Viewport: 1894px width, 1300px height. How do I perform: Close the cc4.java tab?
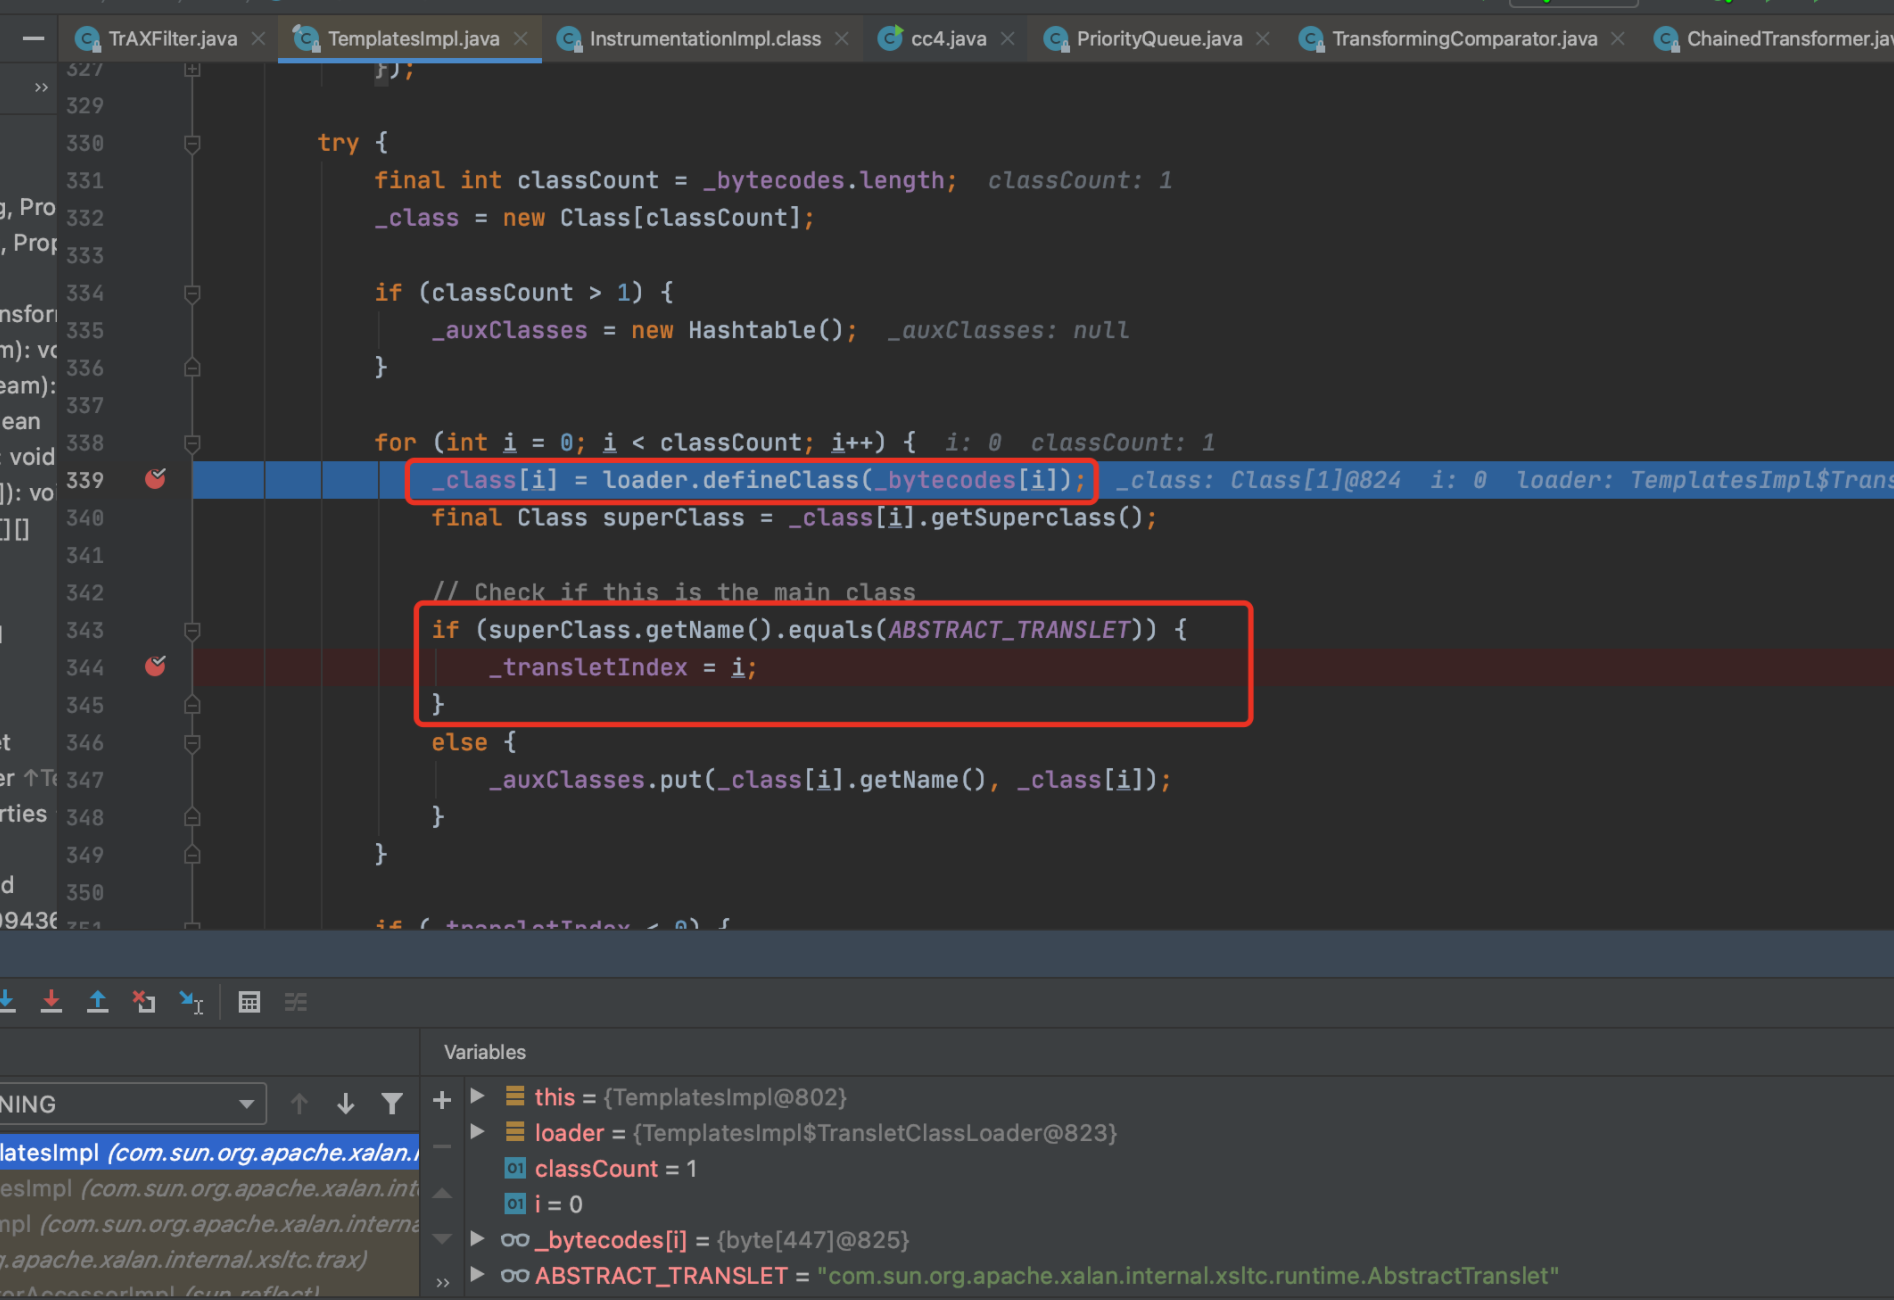[x=1008, y=39]
